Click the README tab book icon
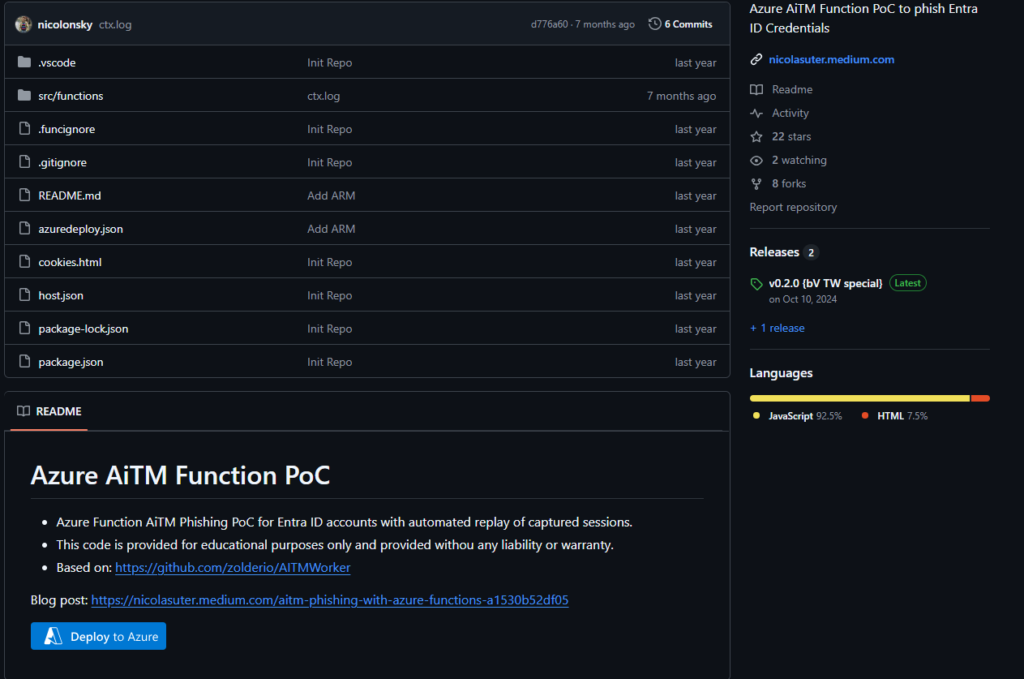This screenshot has width=1024, height=679. [x=24, y=411]
